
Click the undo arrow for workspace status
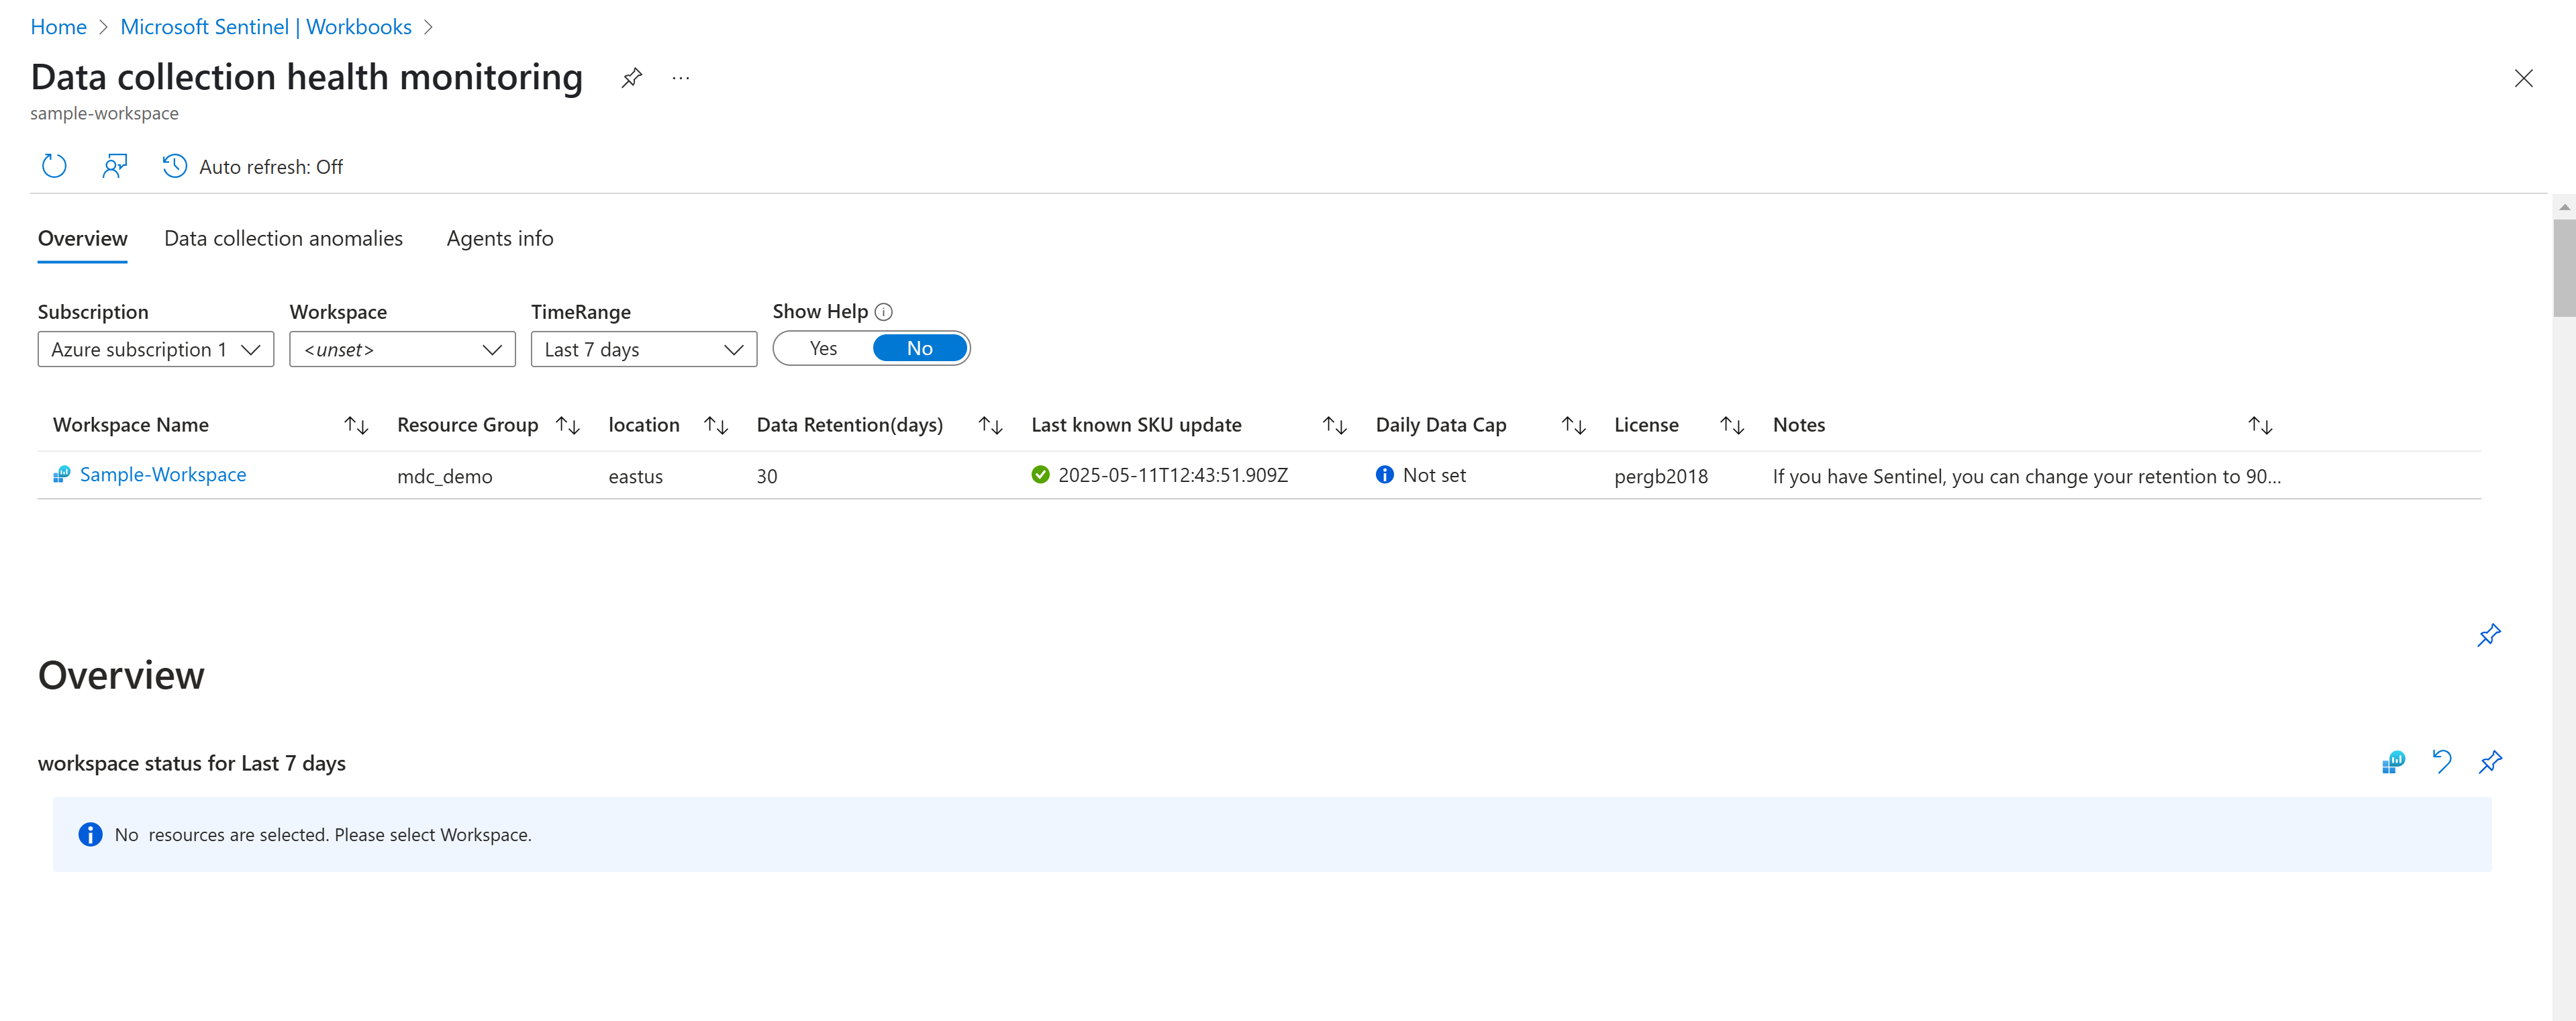2441,762
